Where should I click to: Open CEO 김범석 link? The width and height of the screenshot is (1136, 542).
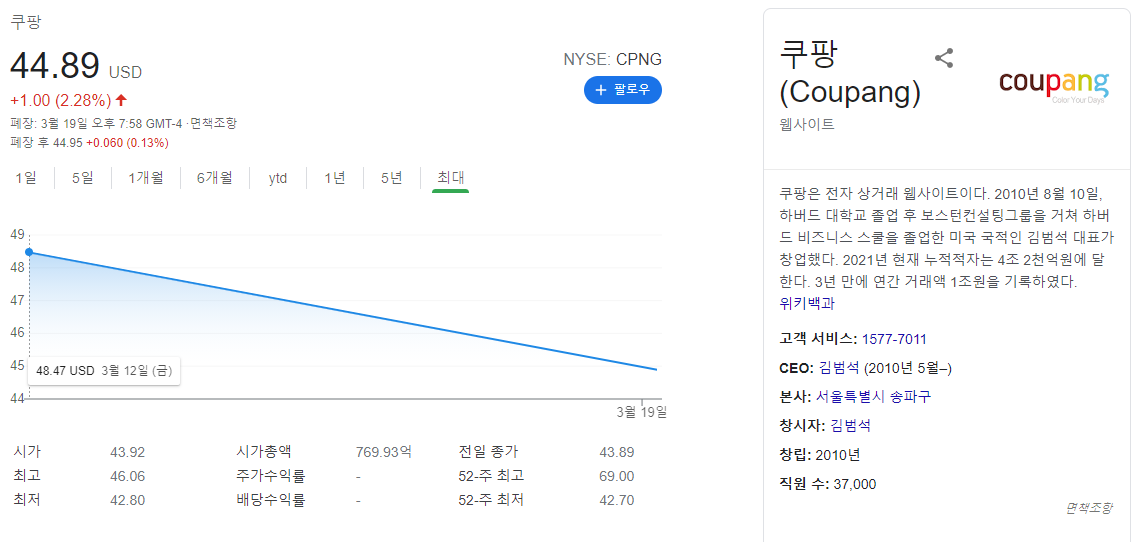point(839,368)
